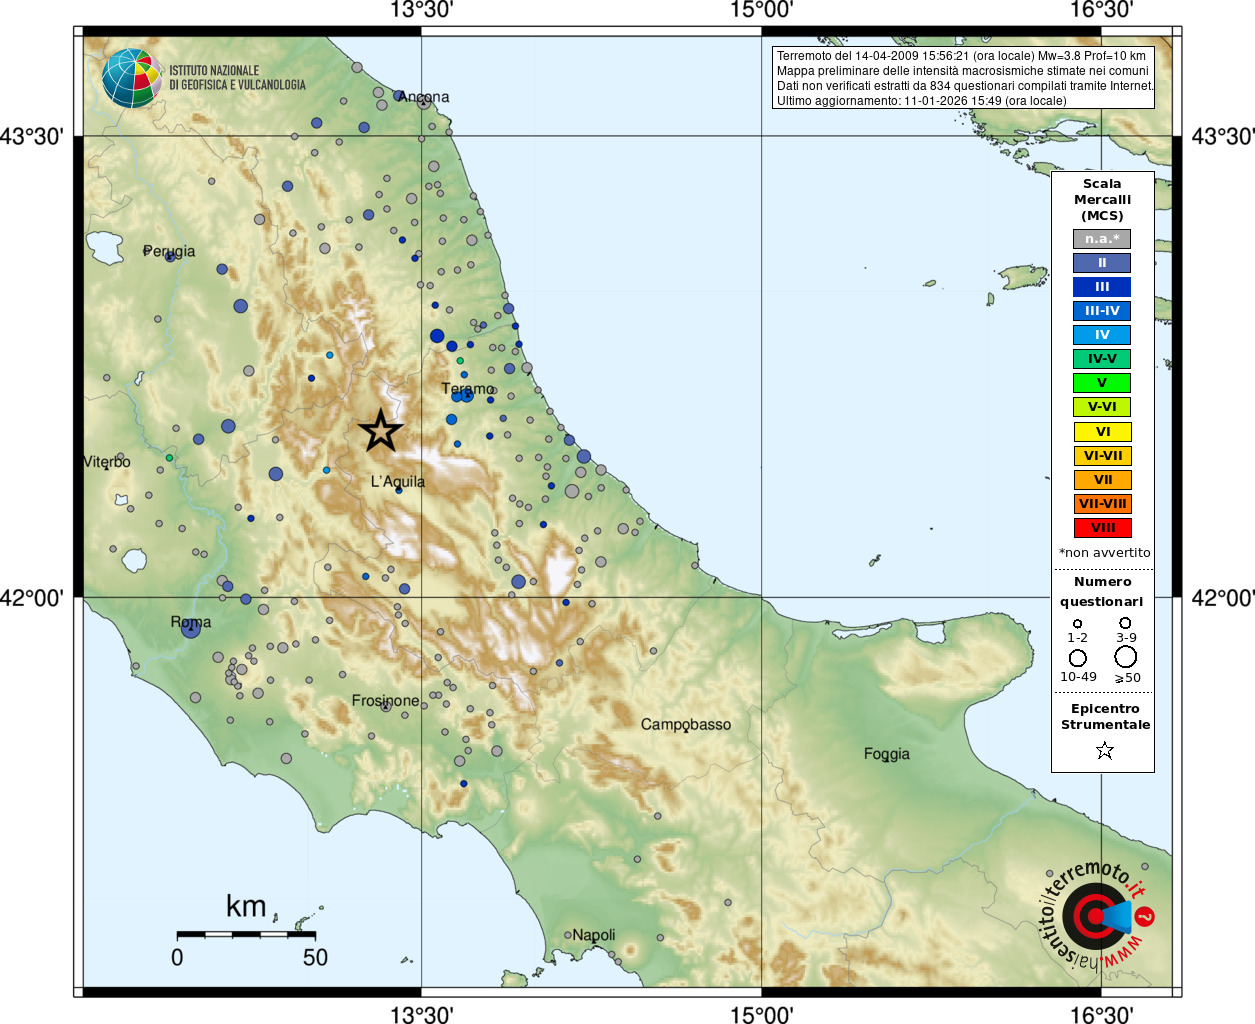
Task: Click the smallest 1-2 questionnaire circle in legend
Action: tap(1077, 623)
